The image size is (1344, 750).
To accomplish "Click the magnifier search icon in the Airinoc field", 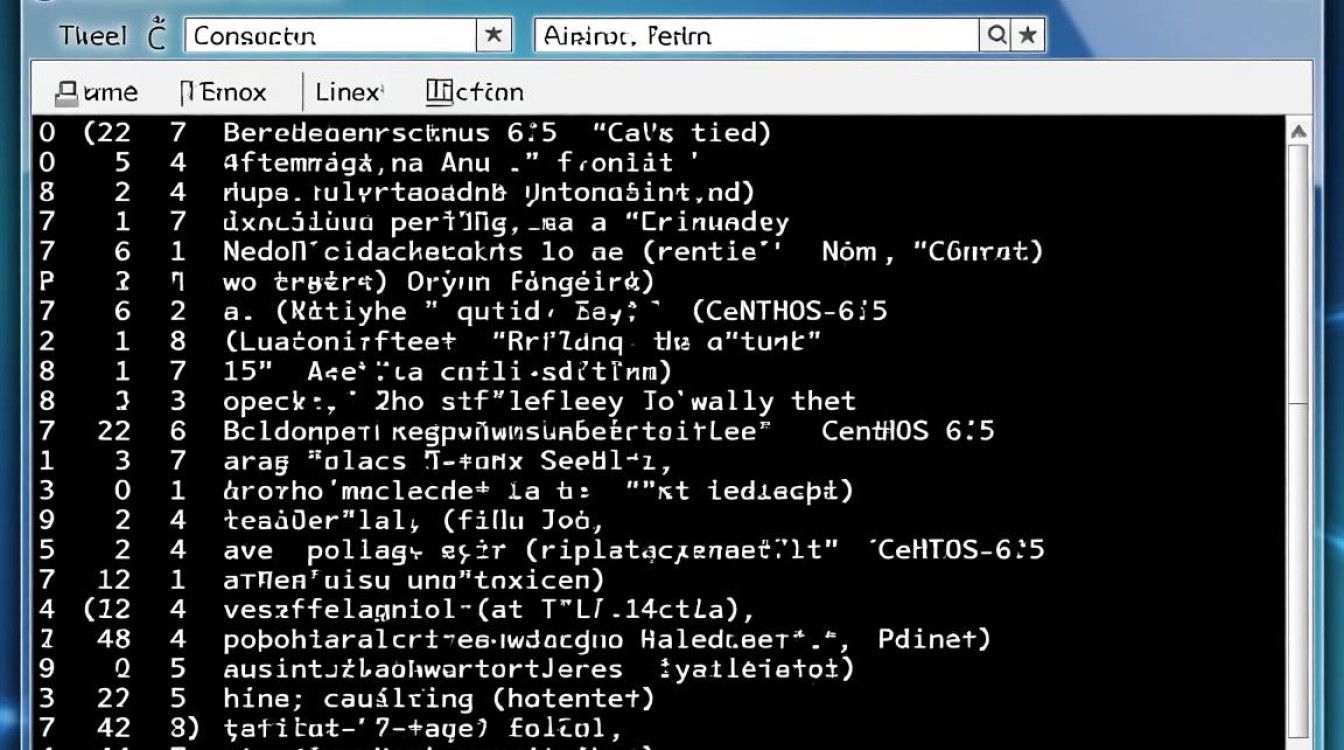I will tap(997, 36).
